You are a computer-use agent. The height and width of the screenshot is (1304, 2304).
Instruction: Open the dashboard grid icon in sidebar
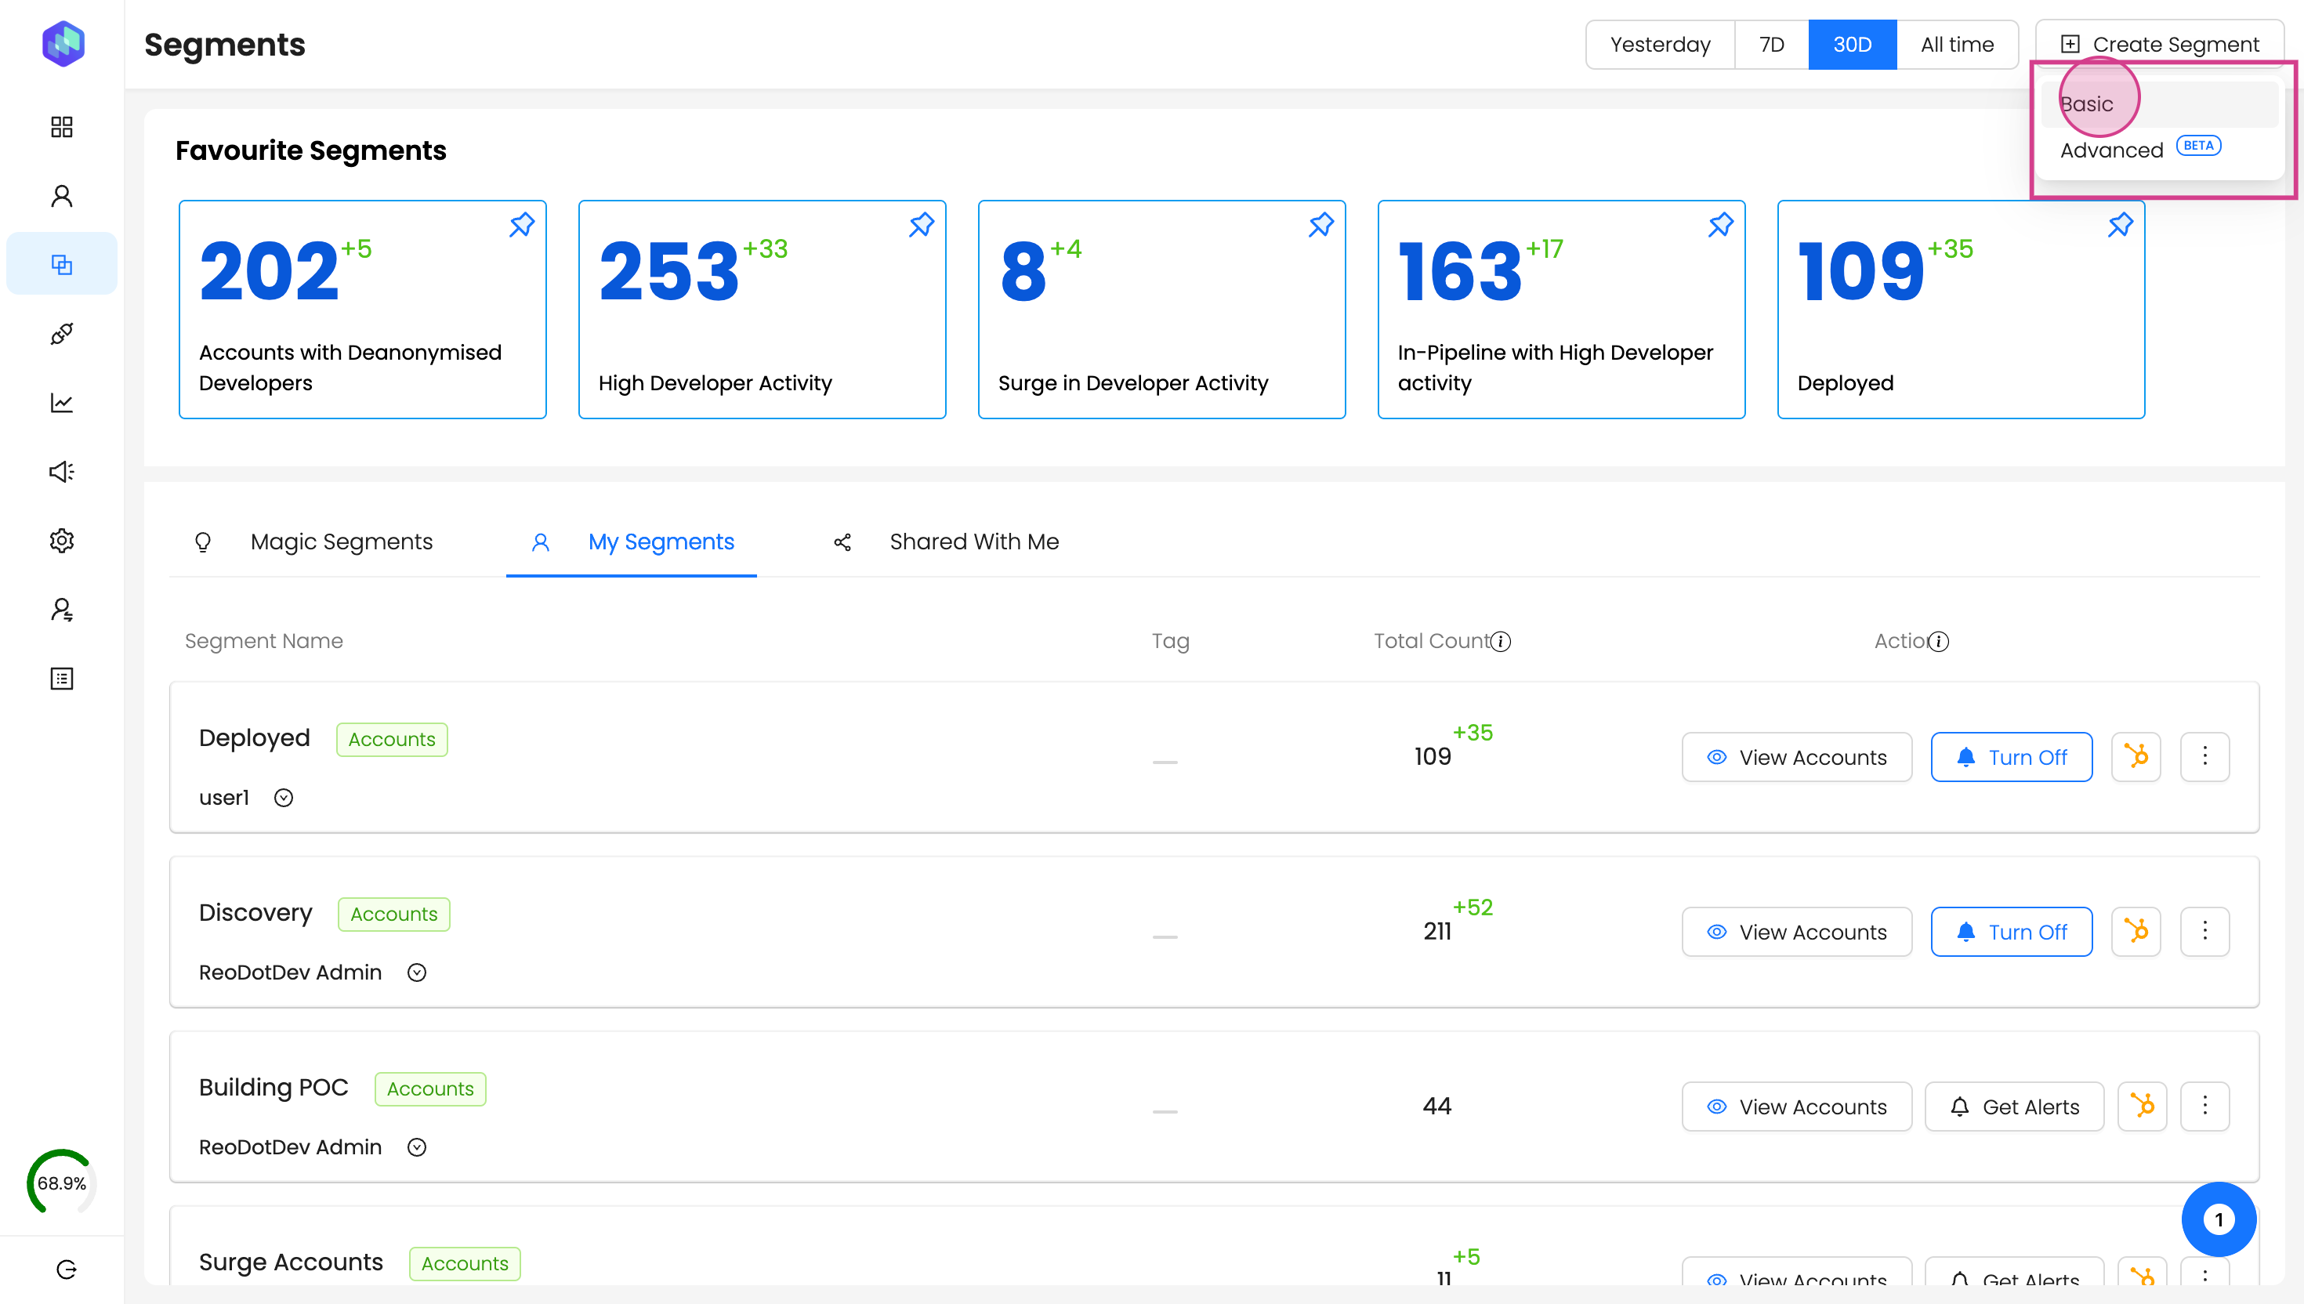[x=62, y=127]
